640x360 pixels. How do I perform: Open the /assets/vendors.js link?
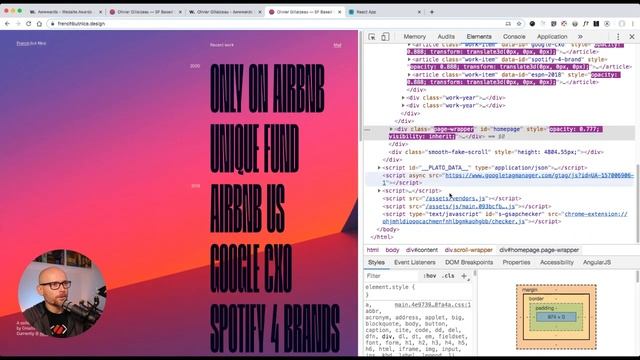coord(455,198)
